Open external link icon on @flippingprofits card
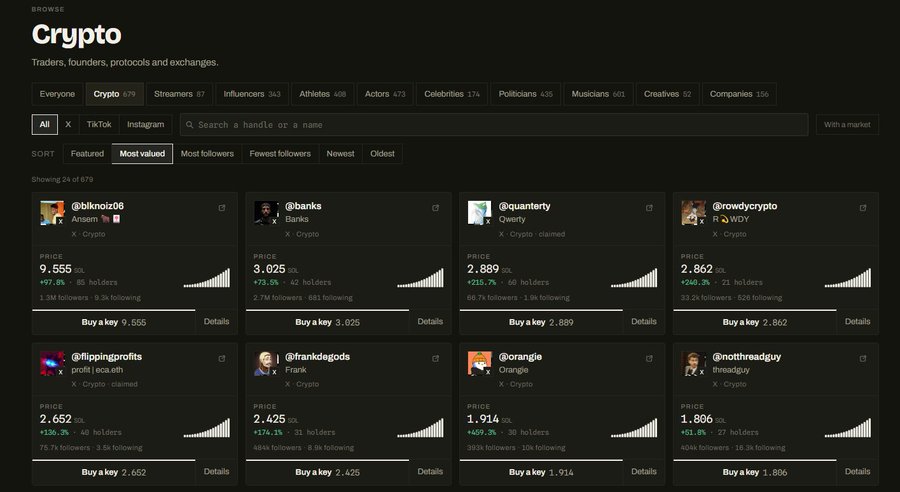Screen dimensions: 900x492 coord(222,358)
